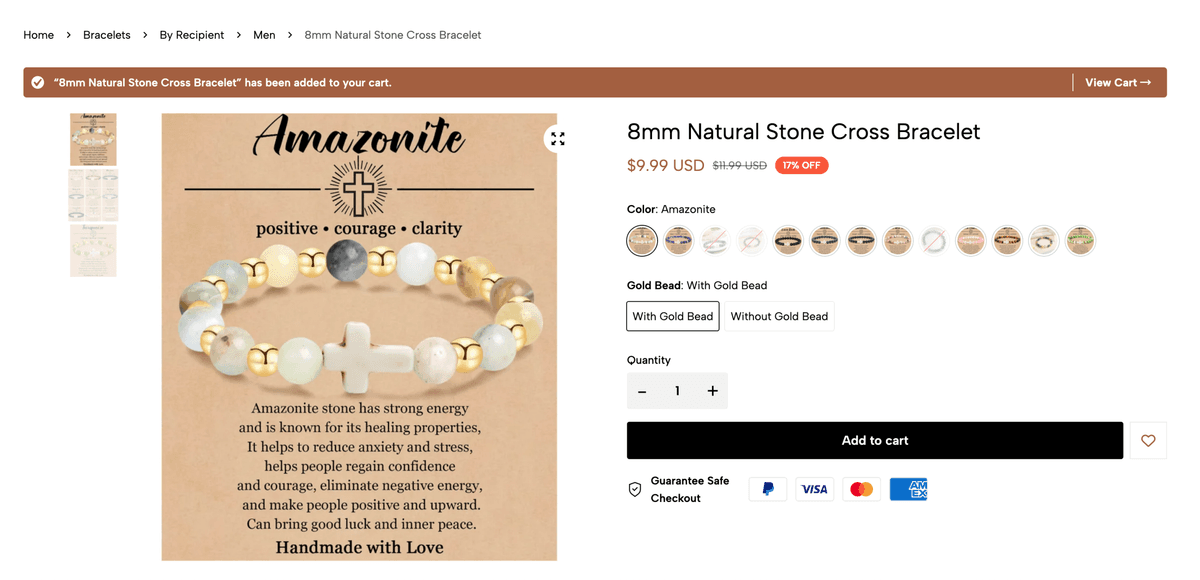The image size is (1200, 580).
Task: Switch to Without Gold Bead
Action: click(x=779, y=316)
